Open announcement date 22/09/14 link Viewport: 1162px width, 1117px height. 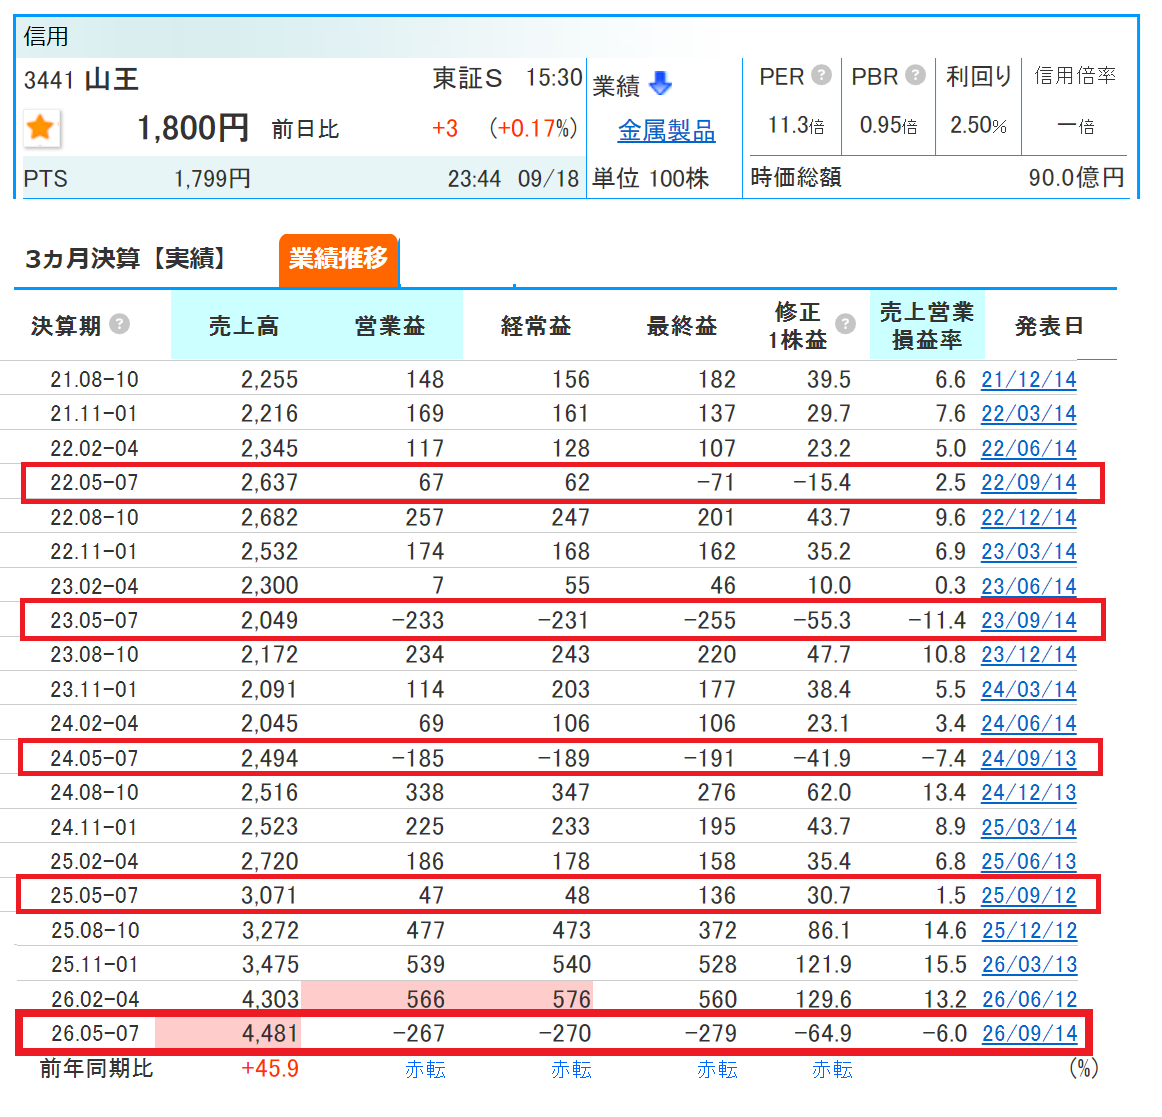(x=1029, y=483)
